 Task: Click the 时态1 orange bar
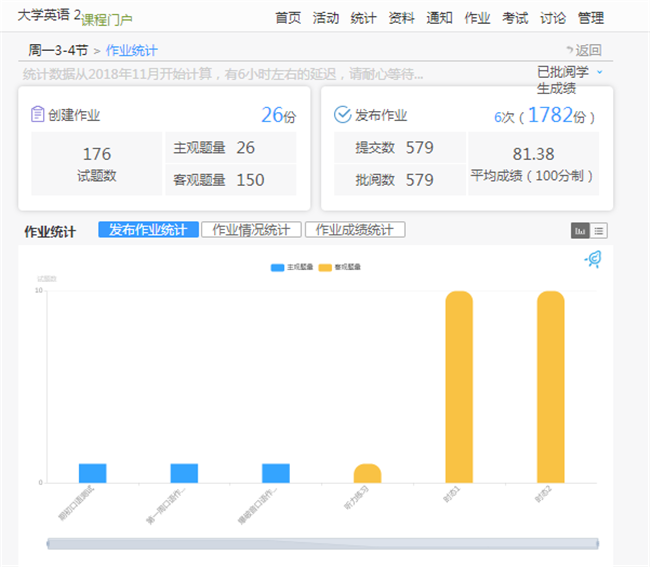[459, 387]
